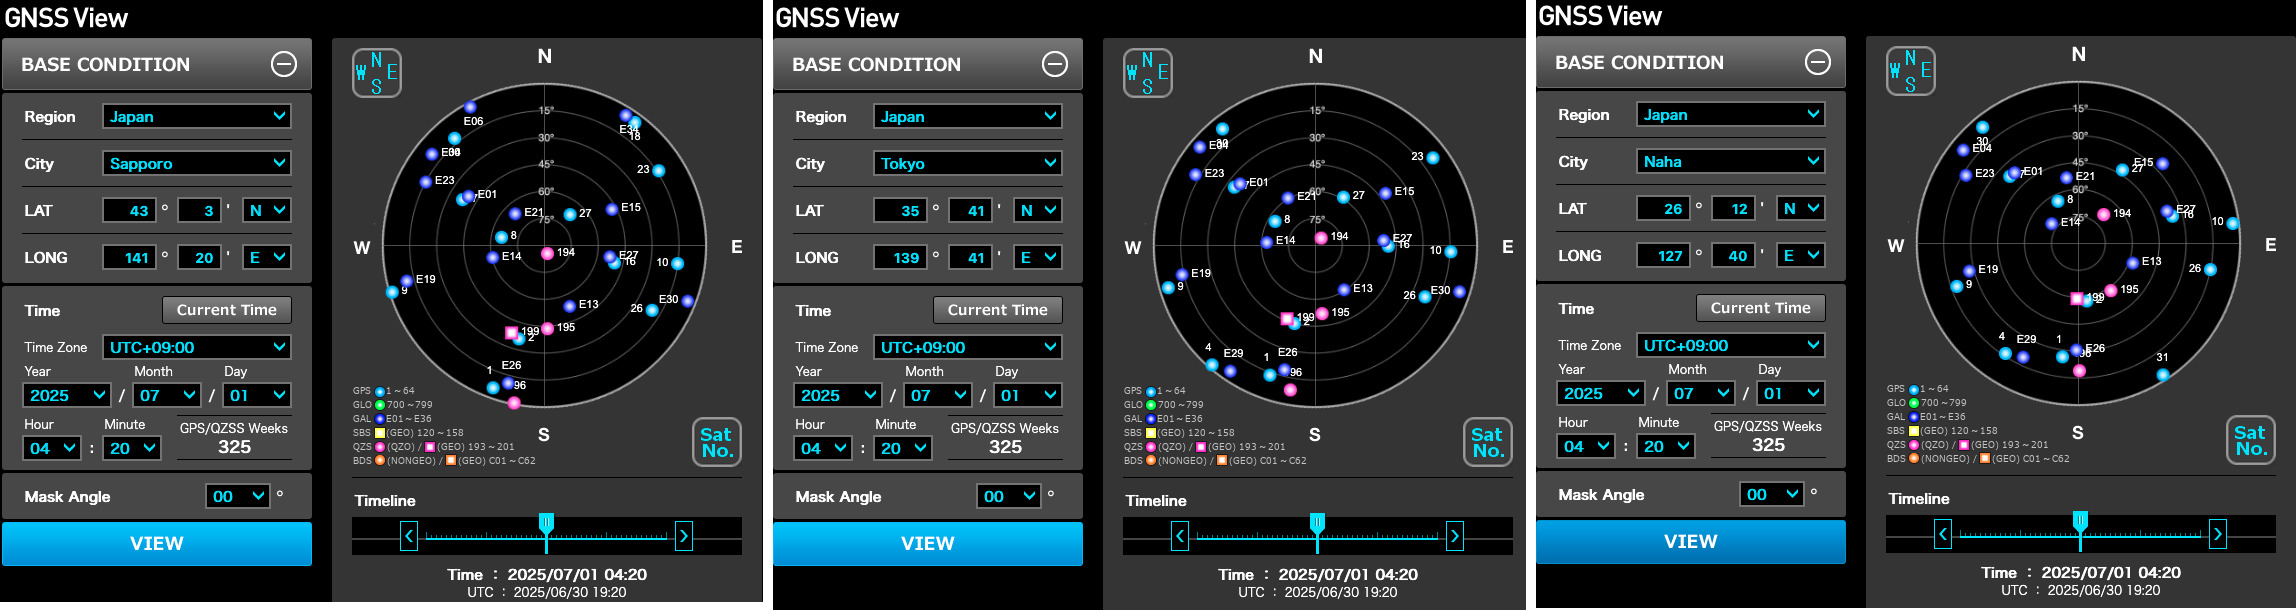This screenshot has height=610, width=2296.
Task: Select Galileo satellite E19 in Naha sky plot
Action: tap(1969, 271)
